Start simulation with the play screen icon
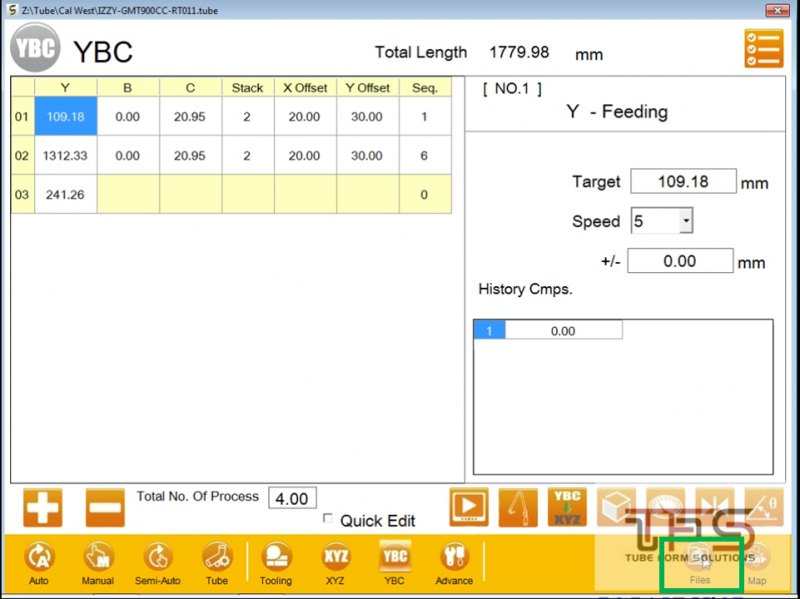800x599 pixels. 469,507
